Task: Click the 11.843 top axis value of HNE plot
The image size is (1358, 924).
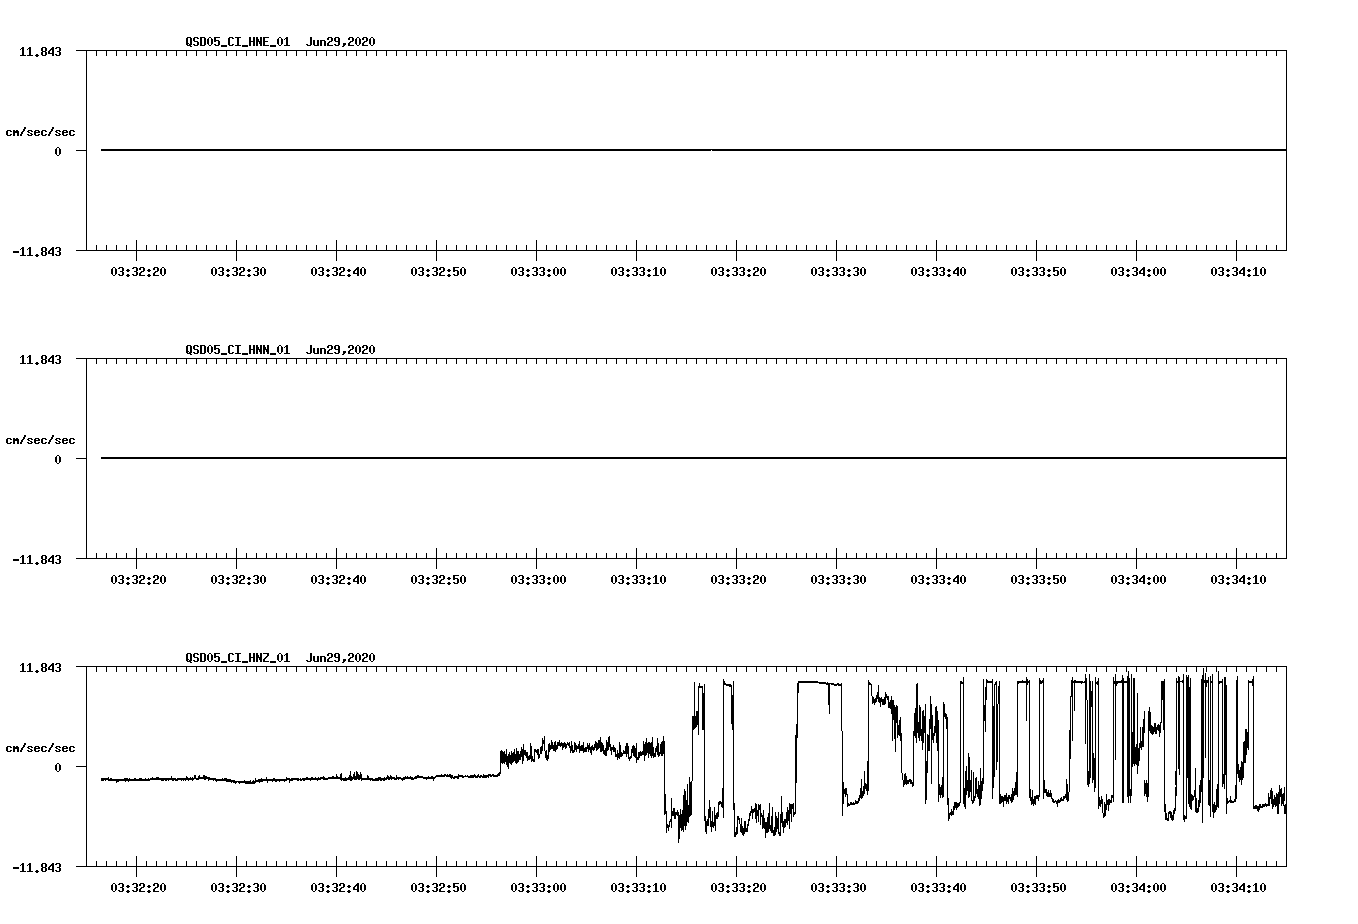Action: point(40,52)
